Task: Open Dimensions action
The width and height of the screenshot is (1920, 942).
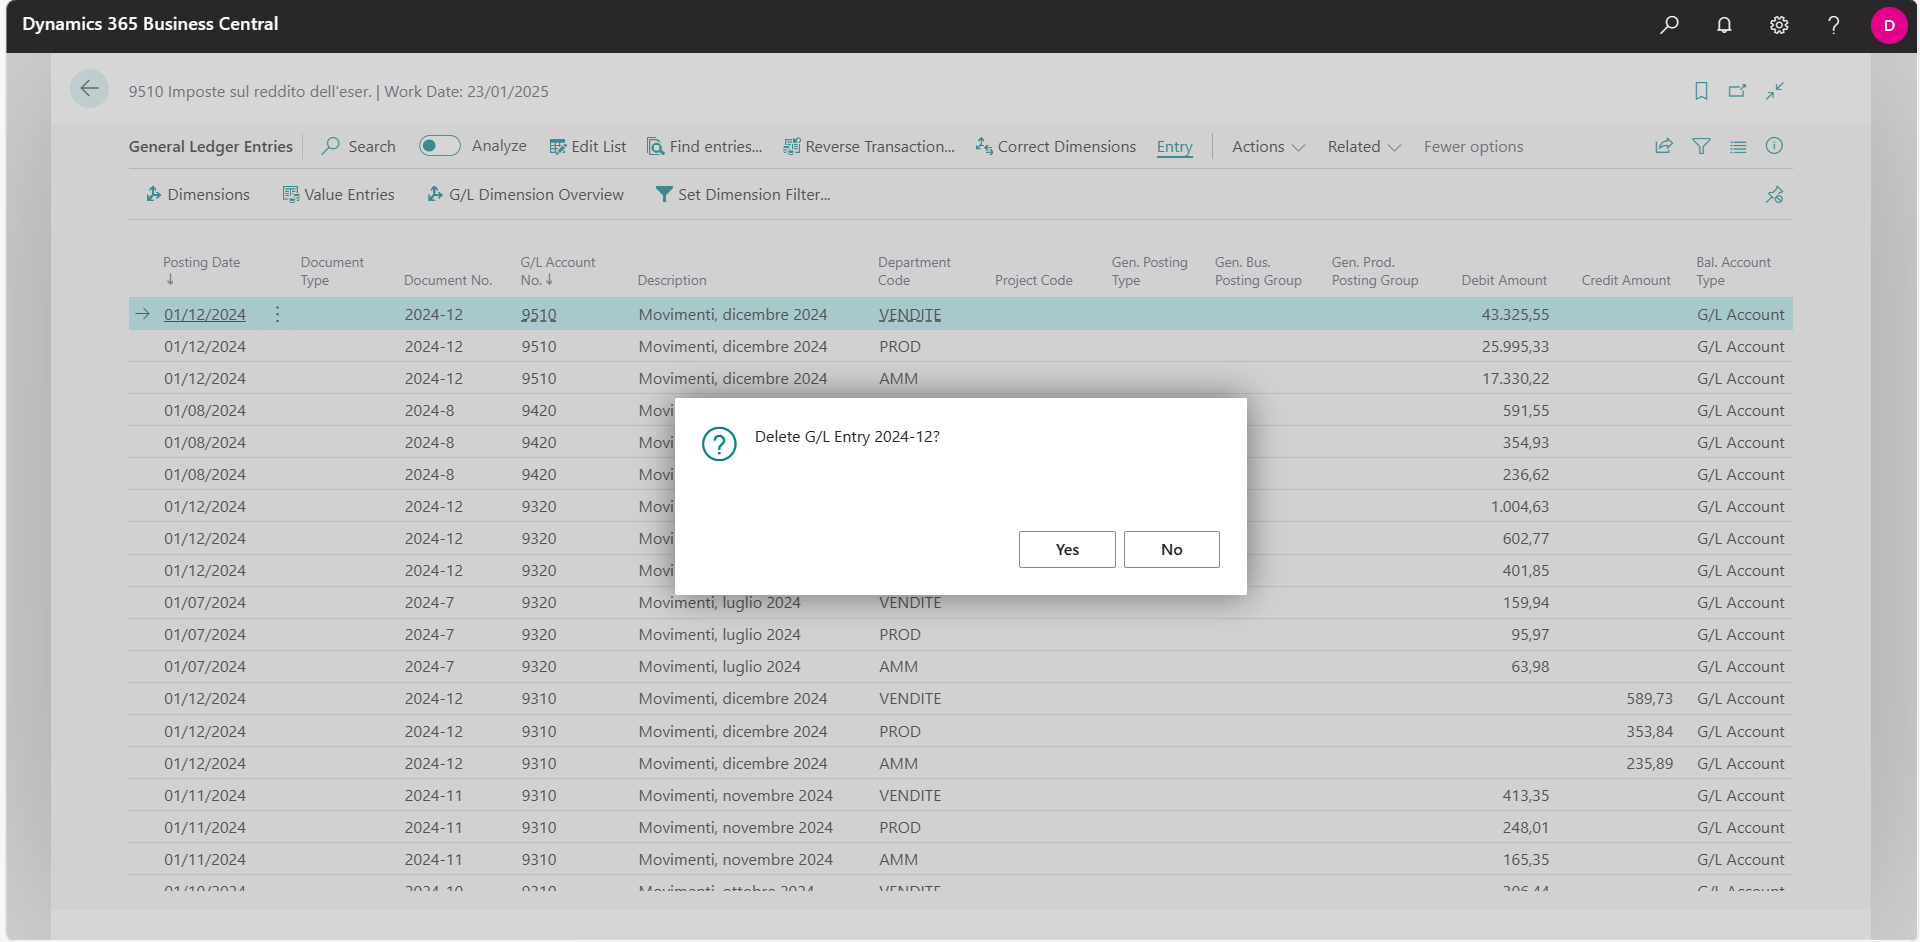Action: (198, 194)
